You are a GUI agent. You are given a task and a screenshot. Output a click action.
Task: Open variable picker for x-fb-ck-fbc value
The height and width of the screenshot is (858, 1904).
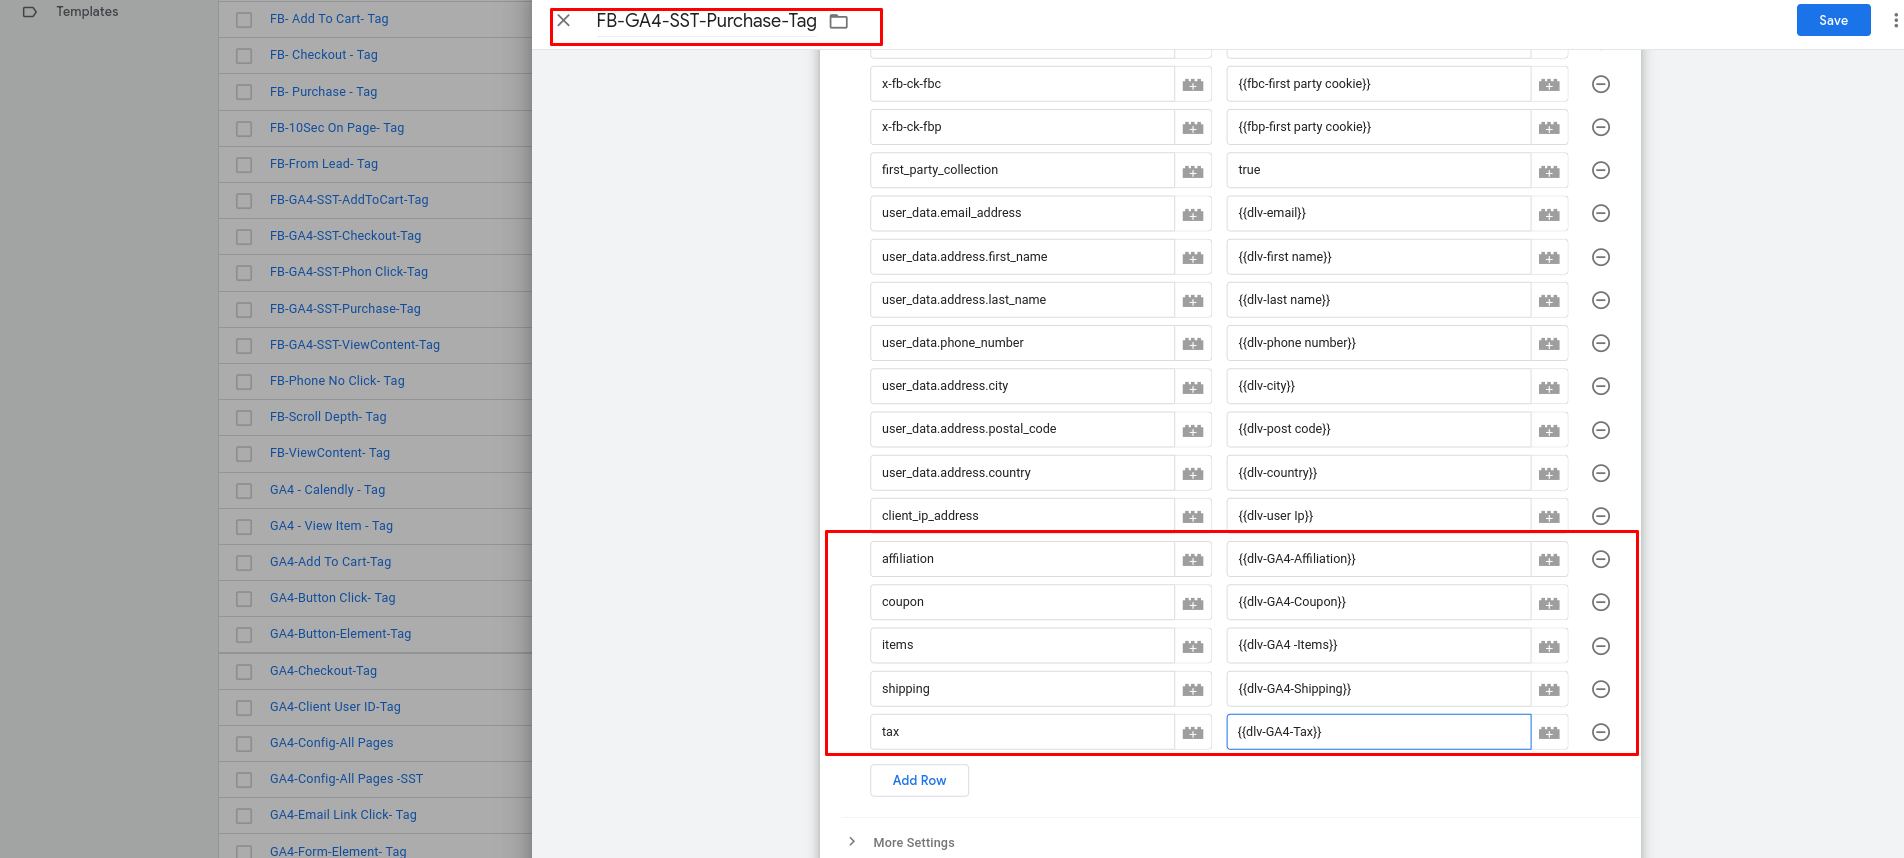click(1548, 85)
